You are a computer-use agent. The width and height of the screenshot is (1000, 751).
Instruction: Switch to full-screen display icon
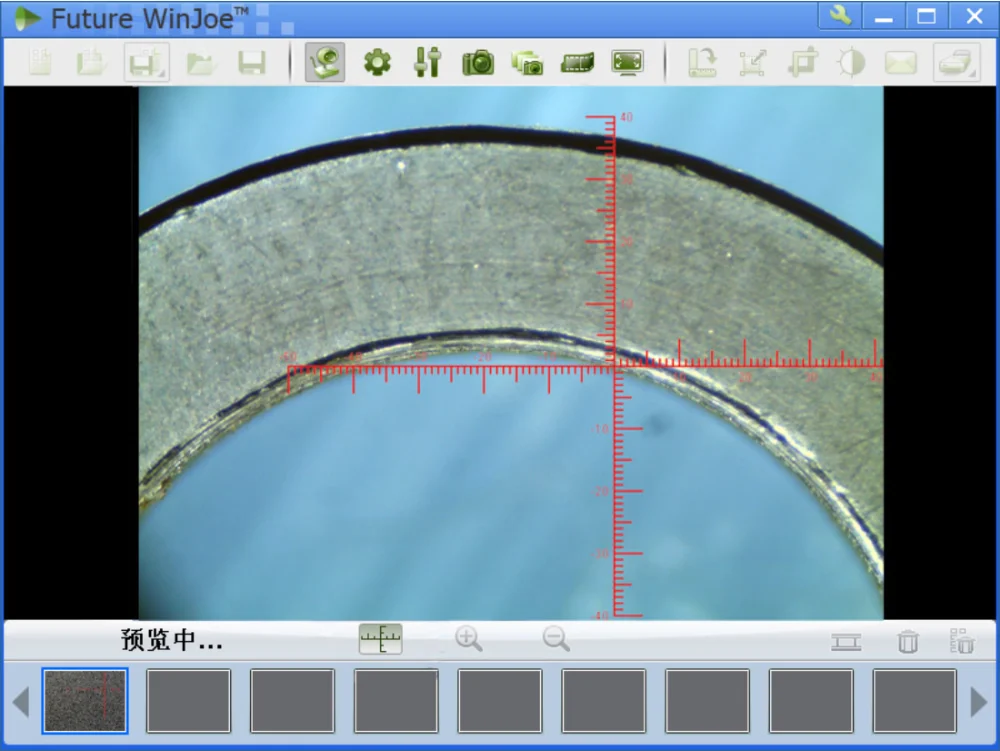pyautogui.click(x=628, y=62)
